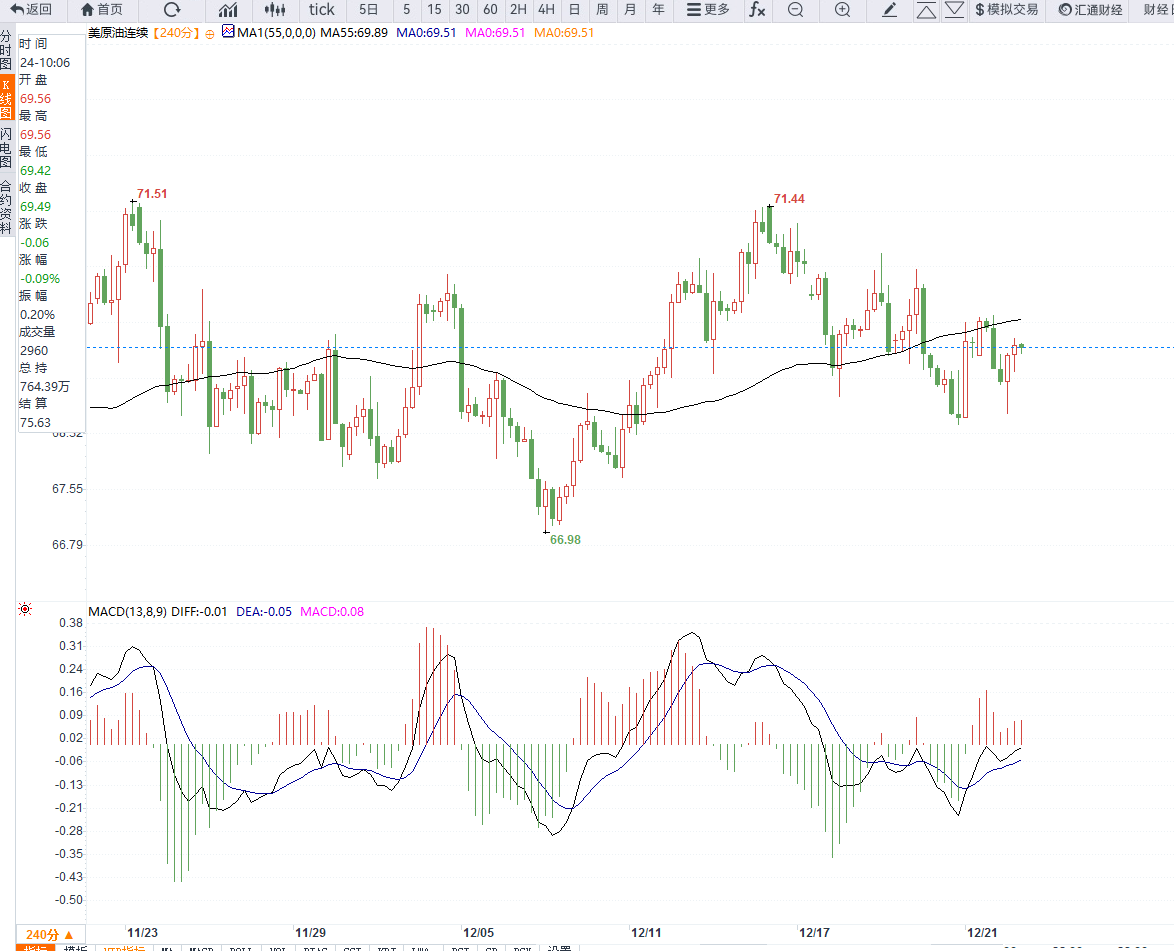Image resolution: width=1174 pixels, height=951 pixels.
Task: Select the candlestick chart style icon
Action: [275, 10]
